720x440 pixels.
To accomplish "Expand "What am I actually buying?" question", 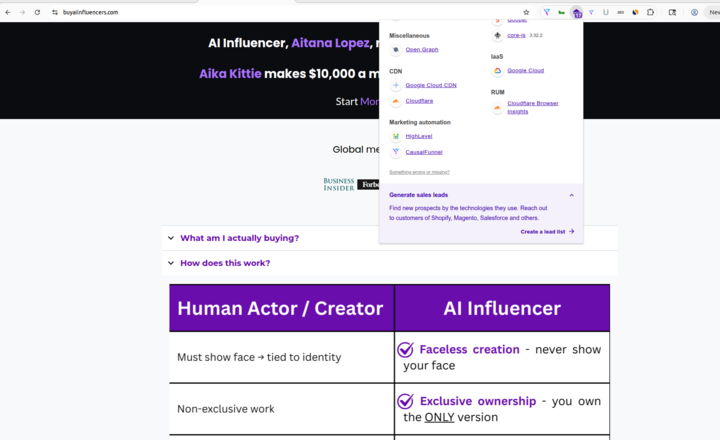I will [x=239, y=238].
